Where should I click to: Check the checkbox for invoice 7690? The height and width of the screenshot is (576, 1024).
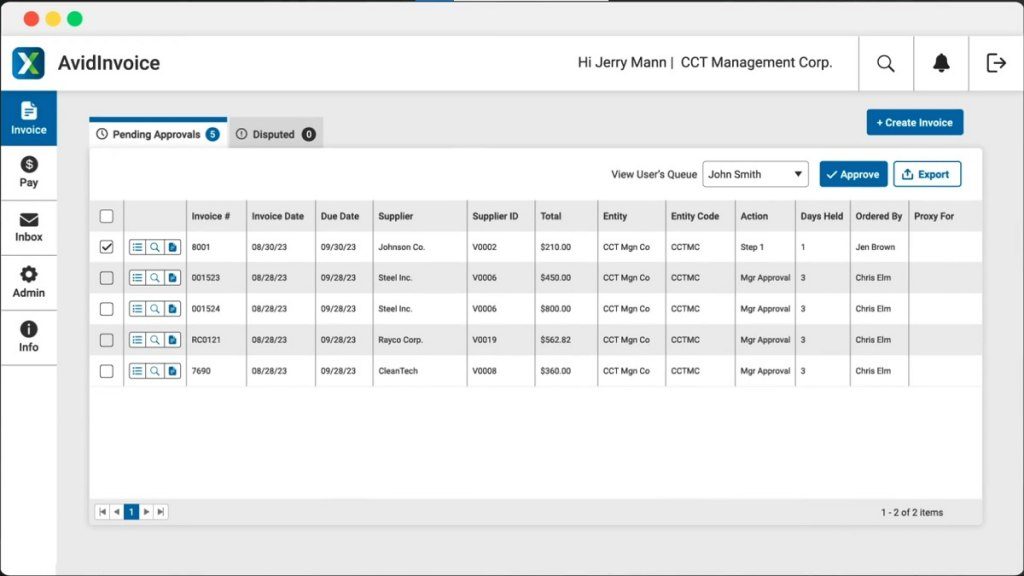pyautogui.click(x=107, y=370)
